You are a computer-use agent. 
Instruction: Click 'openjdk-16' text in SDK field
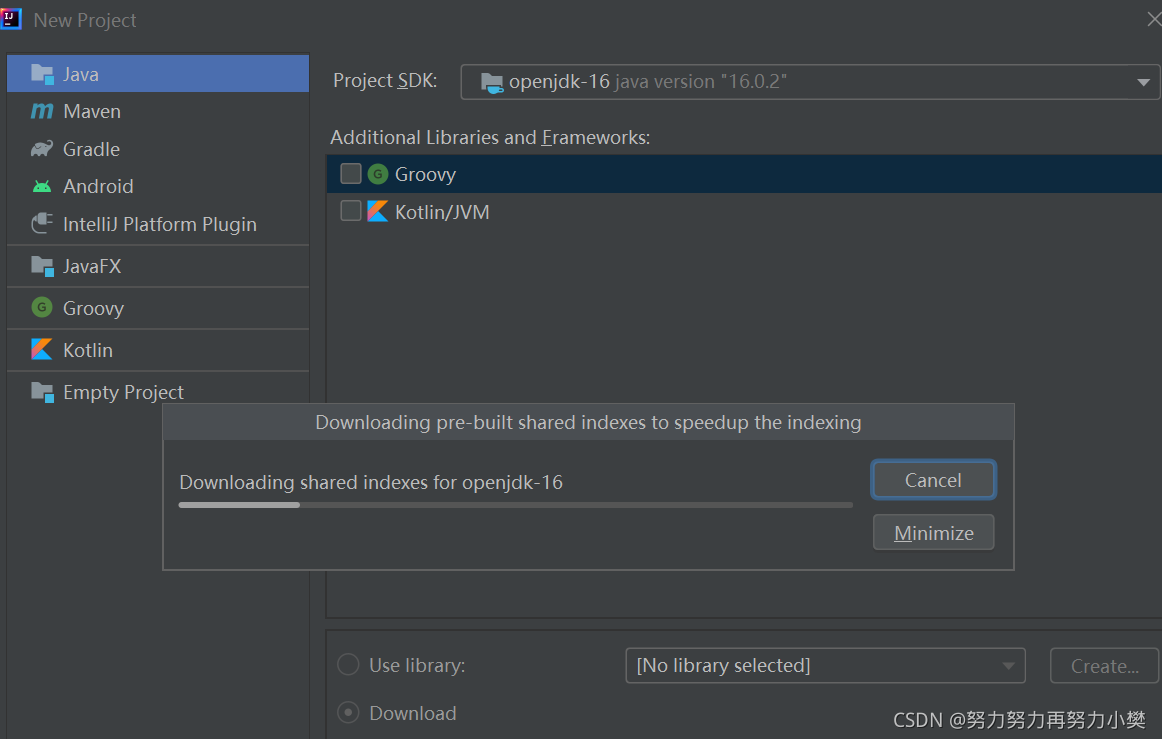(x=559, y=82)
